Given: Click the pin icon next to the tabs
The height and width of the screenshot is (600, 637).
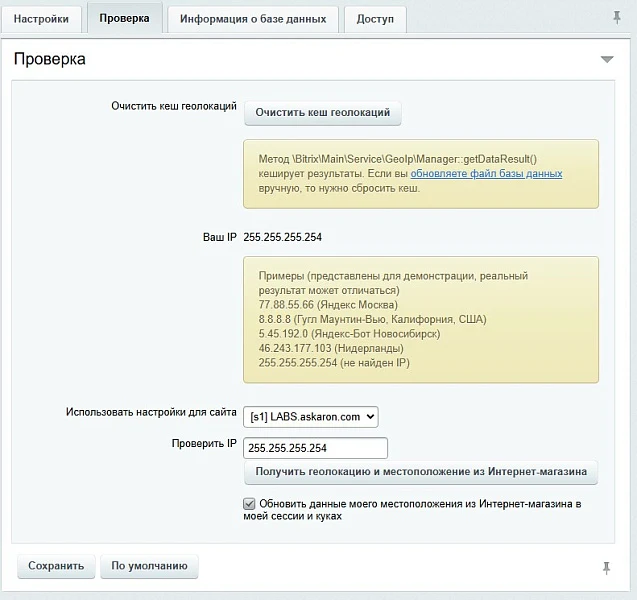Looking at the screenshot, I should click(x=617, y=18).
